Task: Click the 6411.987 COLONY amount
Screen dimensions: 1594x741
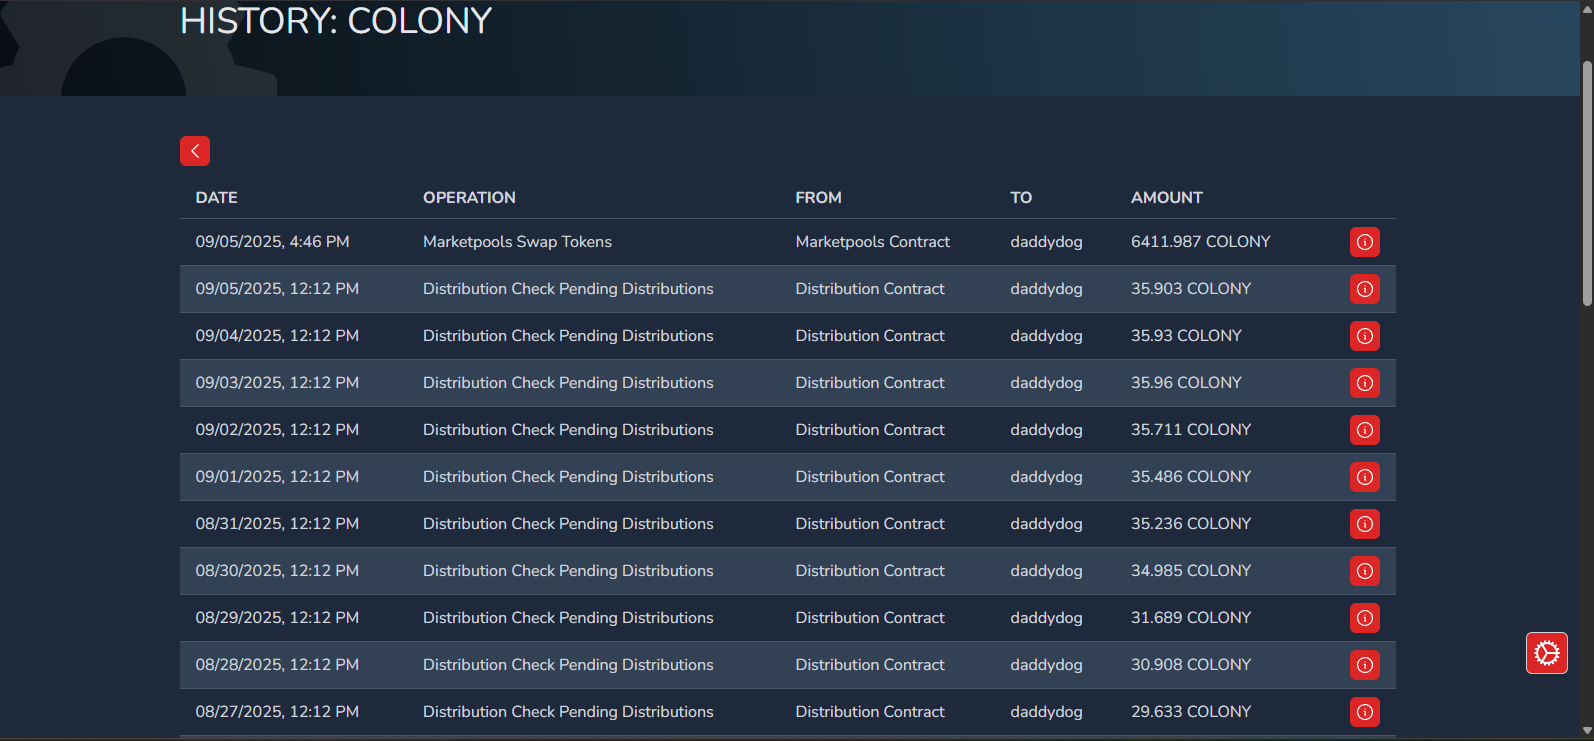Action: click(1201, 242)
